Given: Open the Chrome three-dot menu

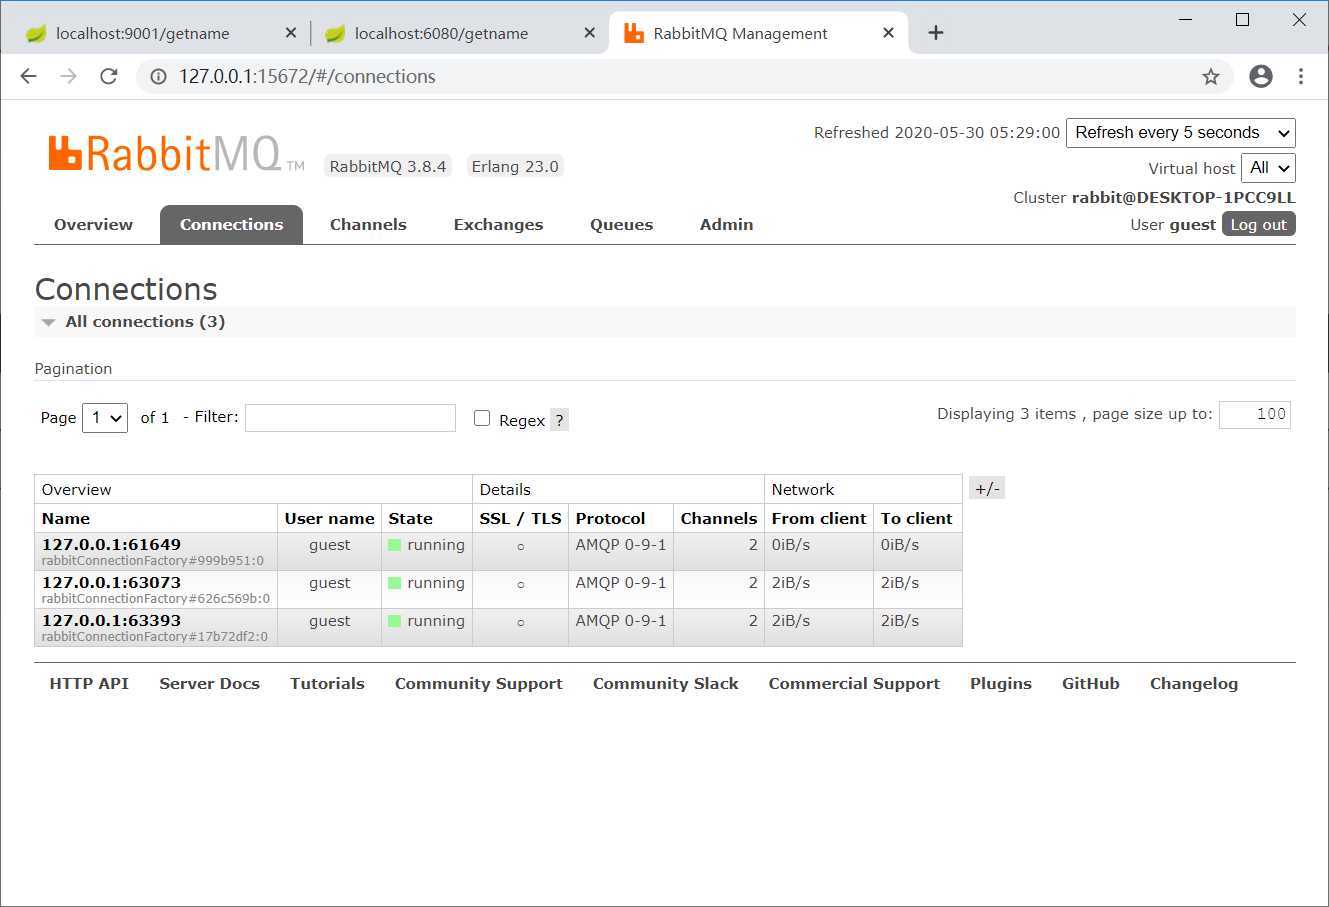Looking at the screenshot, I should 1301,76.
